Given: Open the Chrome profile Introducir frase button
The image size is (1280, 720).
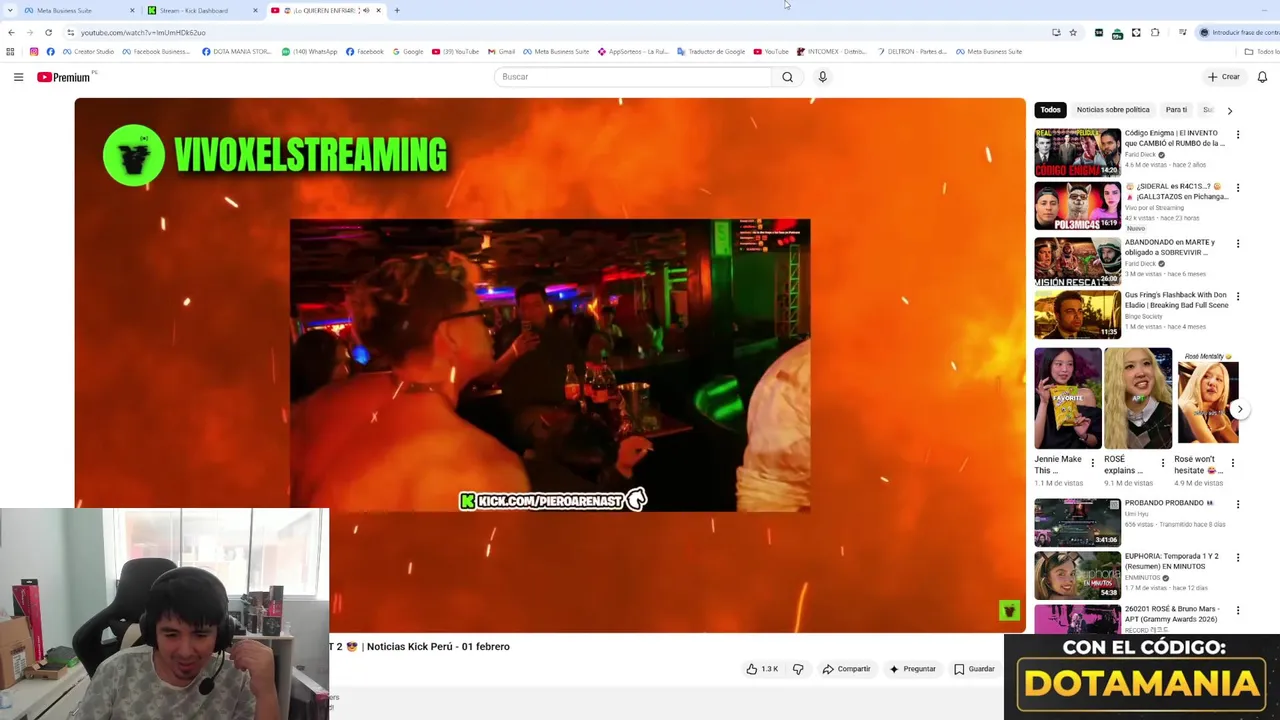Looking at the screenshot, I should point(1239,32).
